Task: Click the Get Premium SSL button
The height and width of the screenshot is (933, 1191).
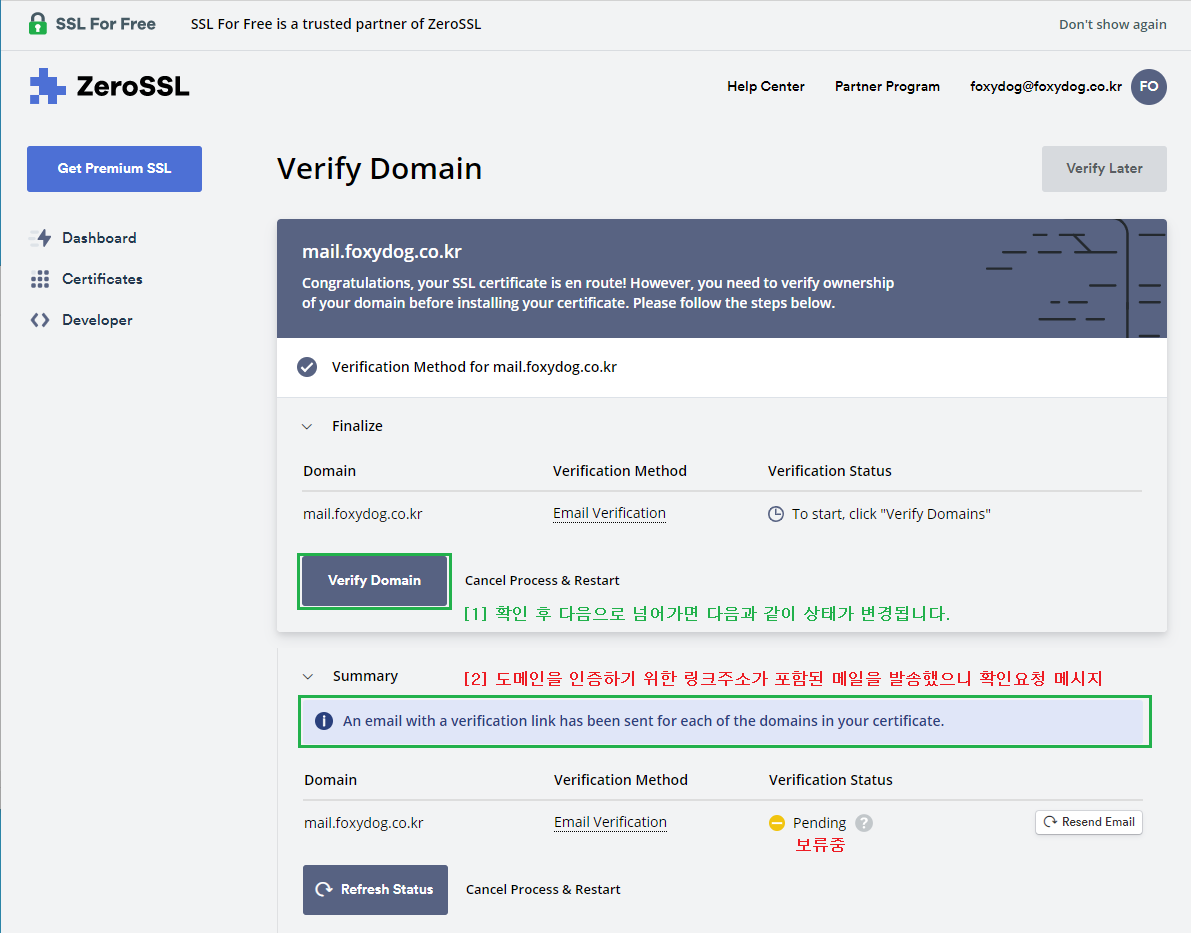Action: 115,169
